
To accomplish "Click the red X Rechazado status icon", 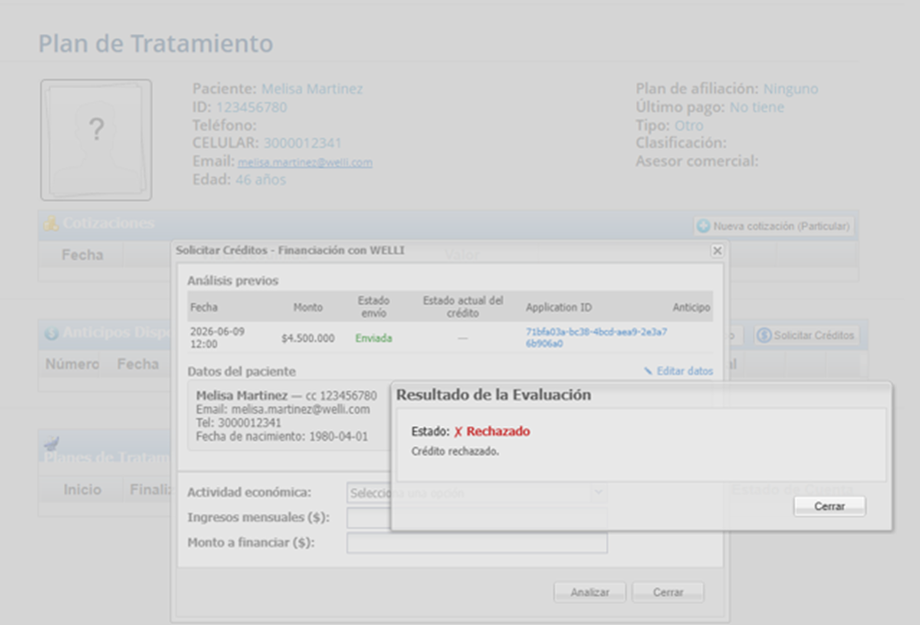I will tap(458, 432).
